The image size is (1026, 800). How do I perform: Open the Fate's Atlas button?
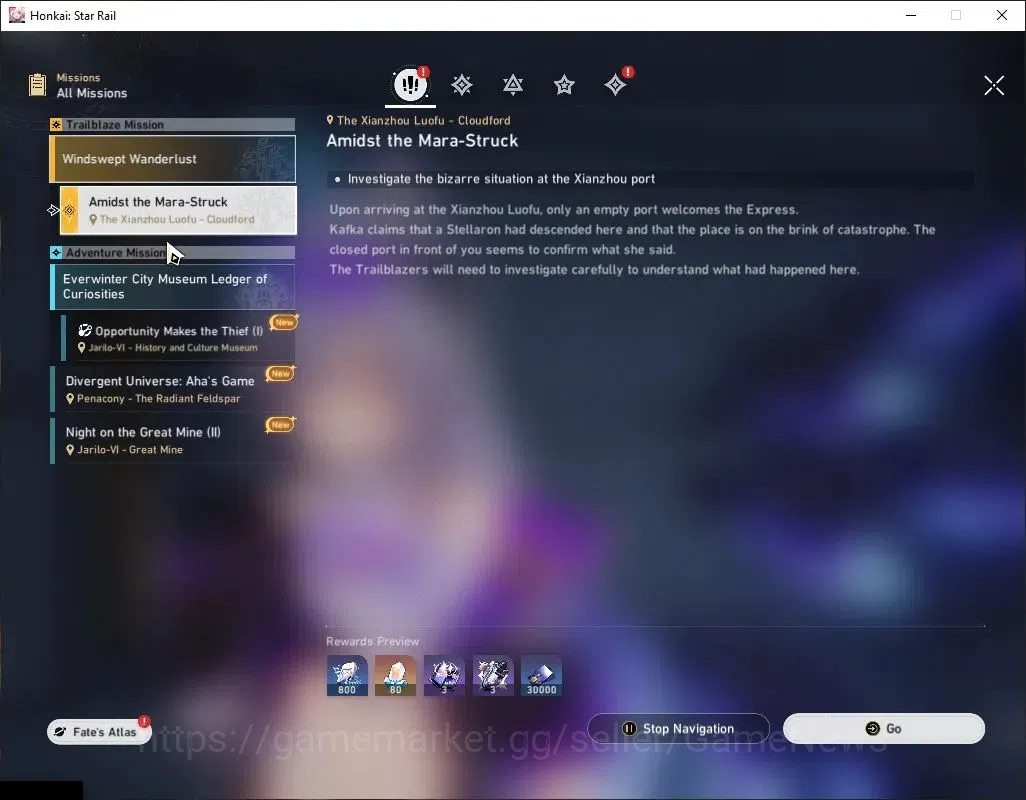[99, 732]
